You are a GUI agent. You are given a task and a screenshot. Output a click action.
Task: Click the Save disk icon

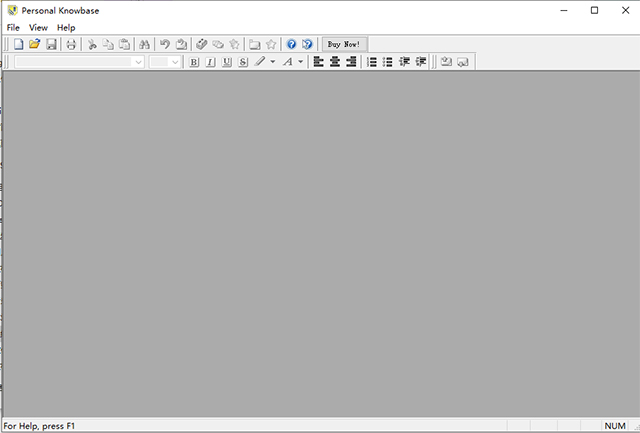click(x=51, y=45)
